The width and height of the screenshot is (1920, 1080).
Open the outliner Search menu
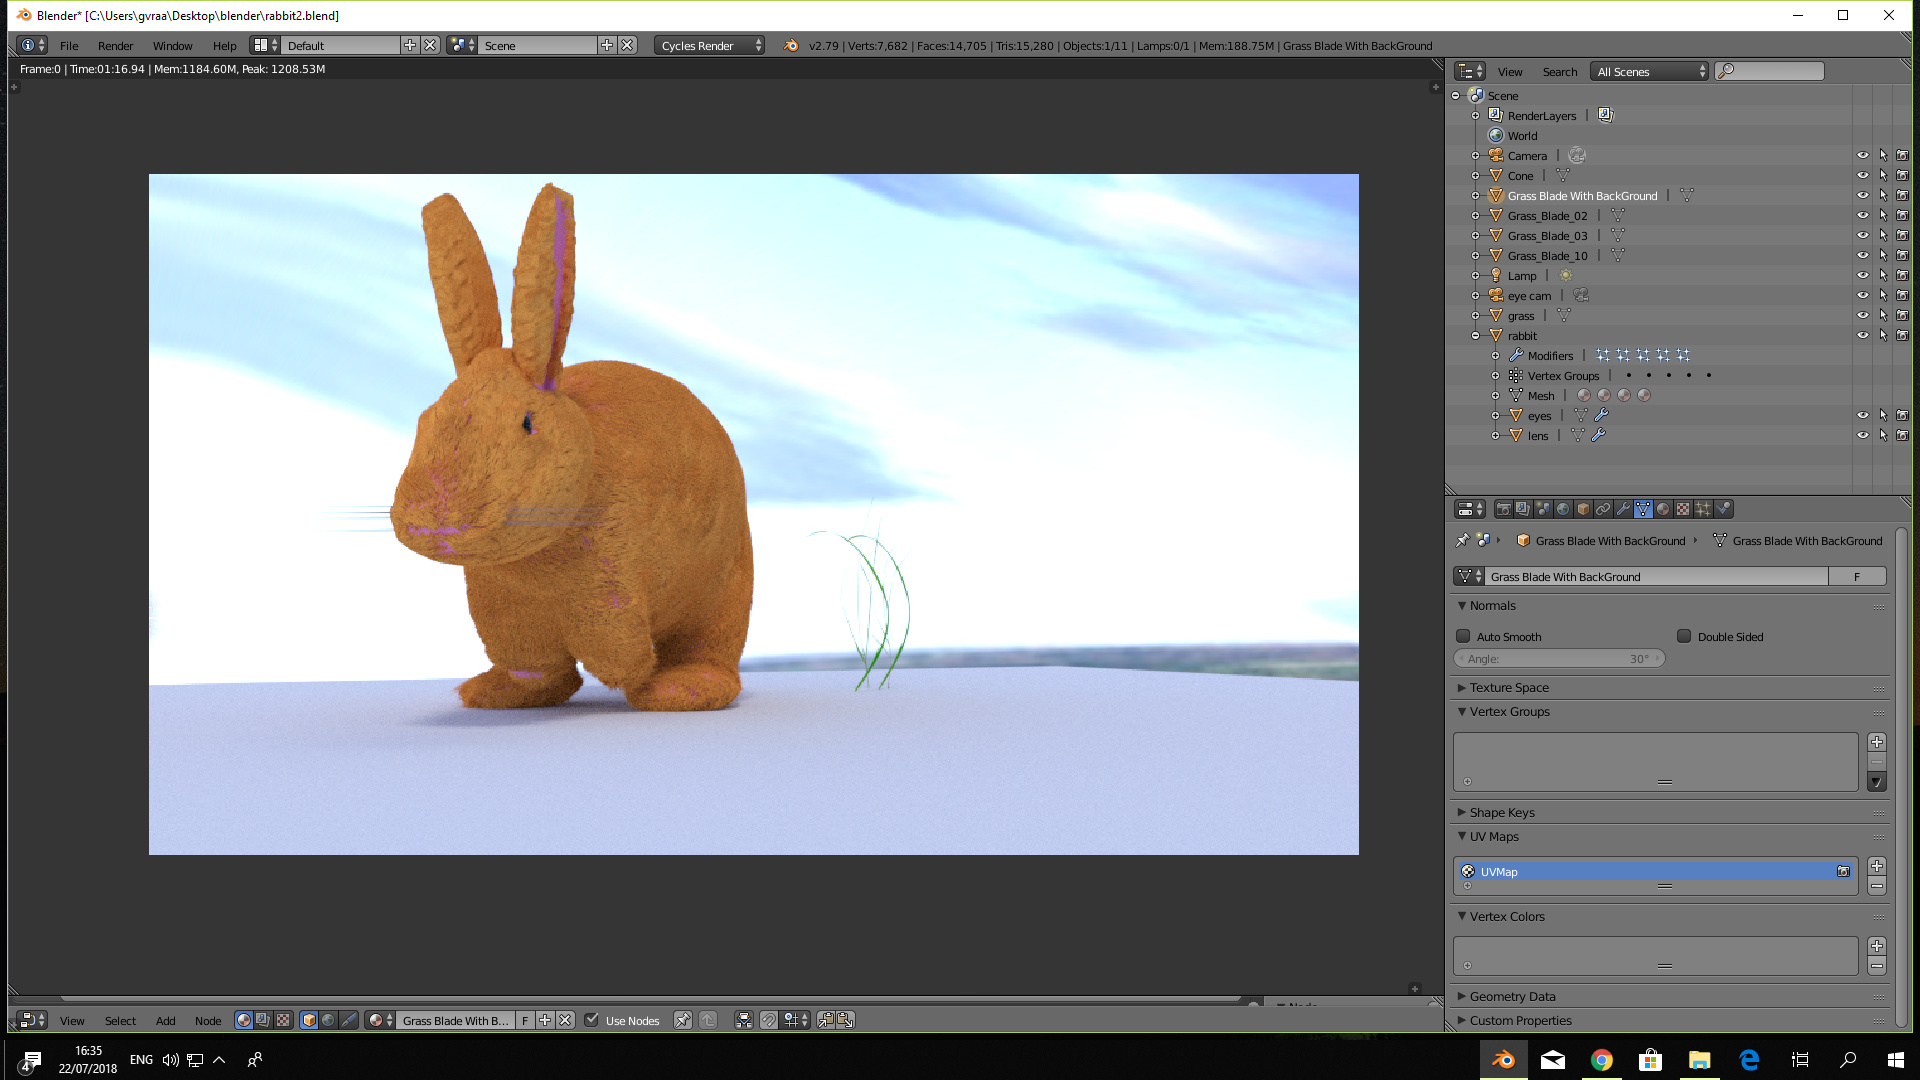click(1560, 72)
